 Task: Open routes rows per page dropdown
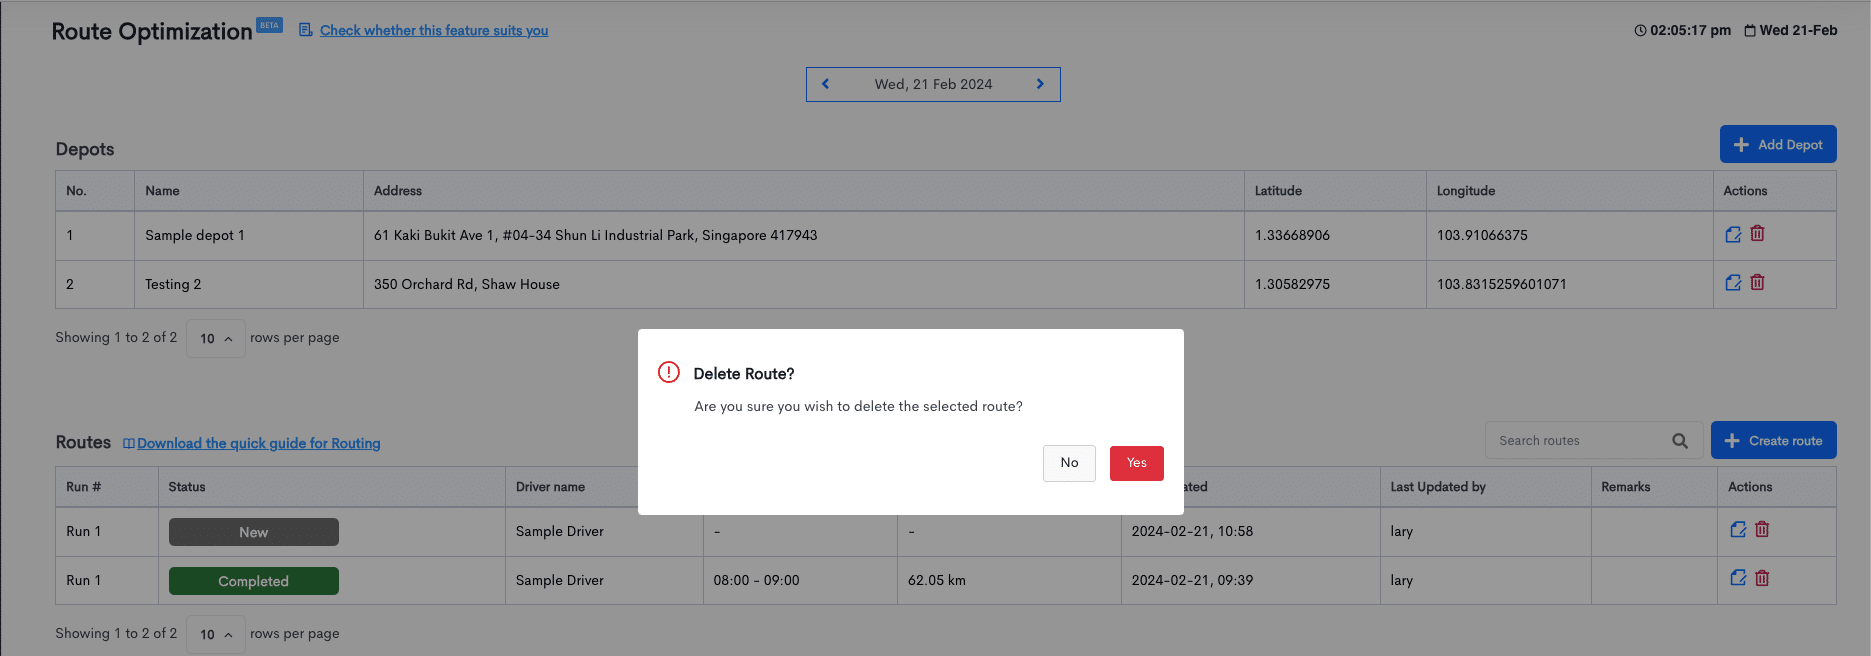pos(216,635)
